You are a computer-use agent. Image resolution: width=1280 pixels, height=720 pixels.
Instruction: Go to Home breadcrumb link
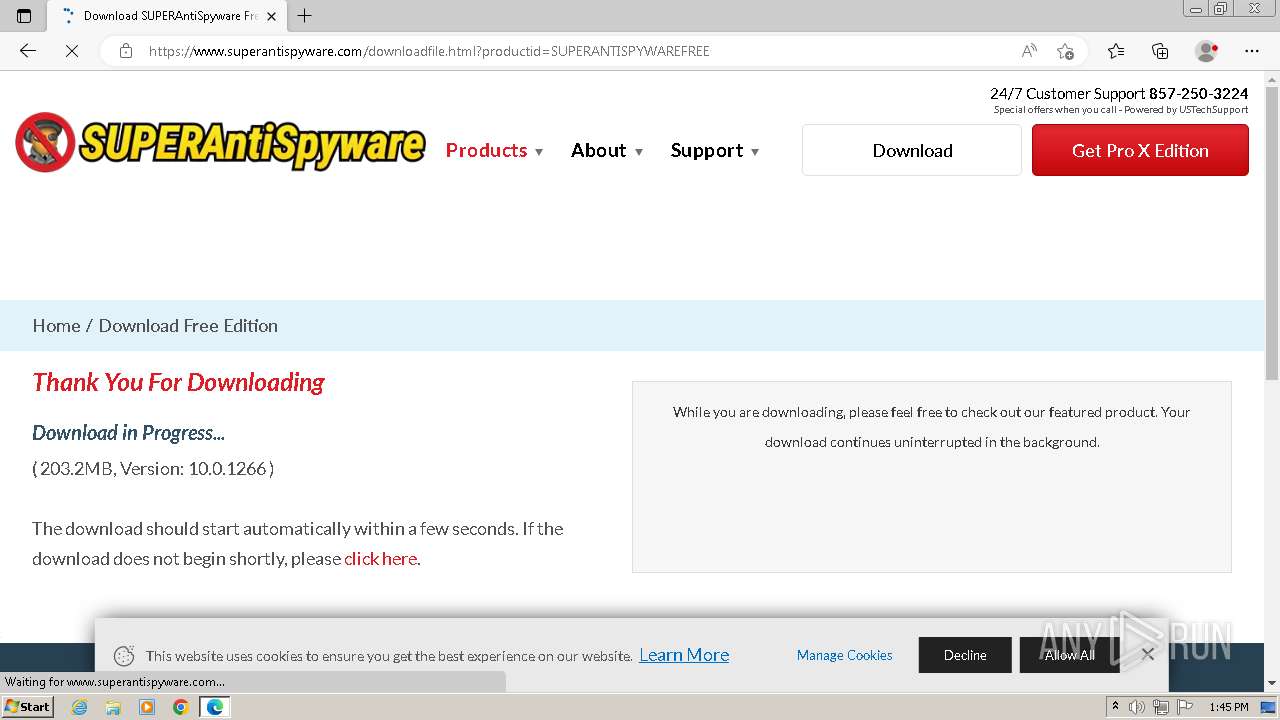(56, 325)
